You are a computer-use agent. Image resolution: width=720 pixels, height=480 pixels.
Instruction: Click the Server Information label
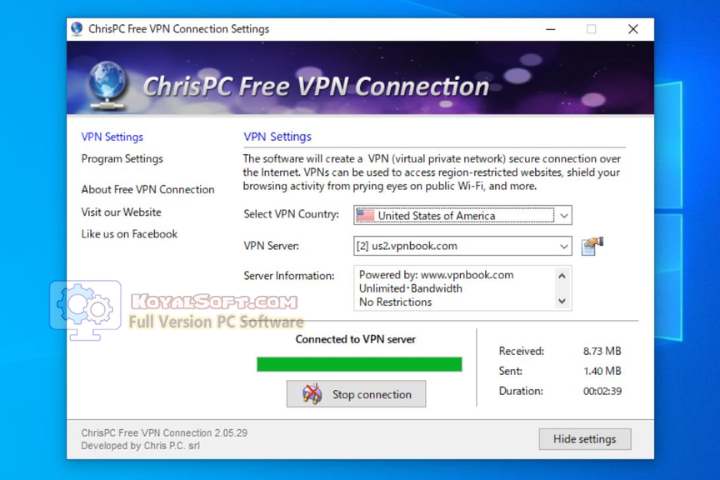coord(289,276)
